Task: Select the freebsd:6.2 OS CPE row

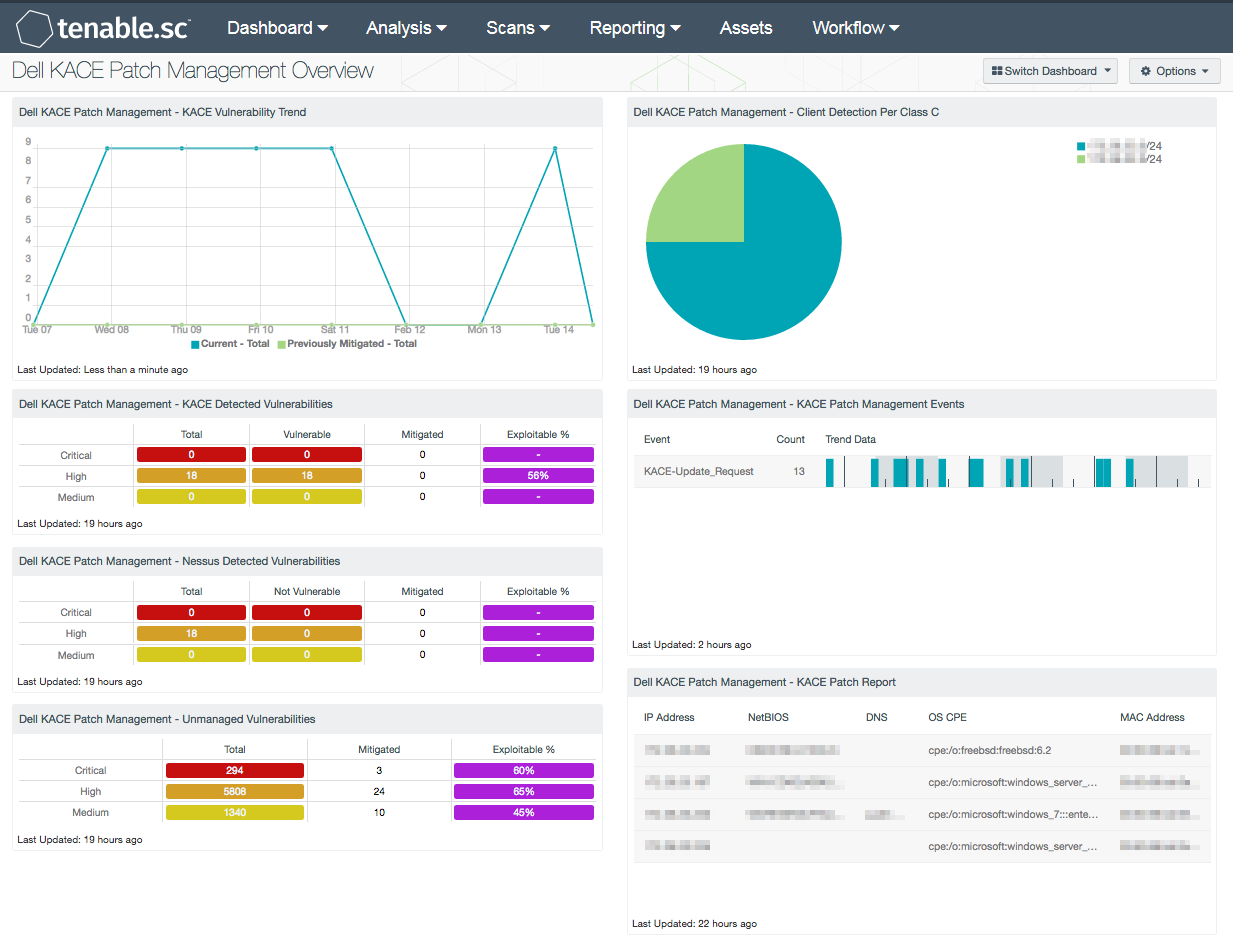Action: click(x=922, y=750)
